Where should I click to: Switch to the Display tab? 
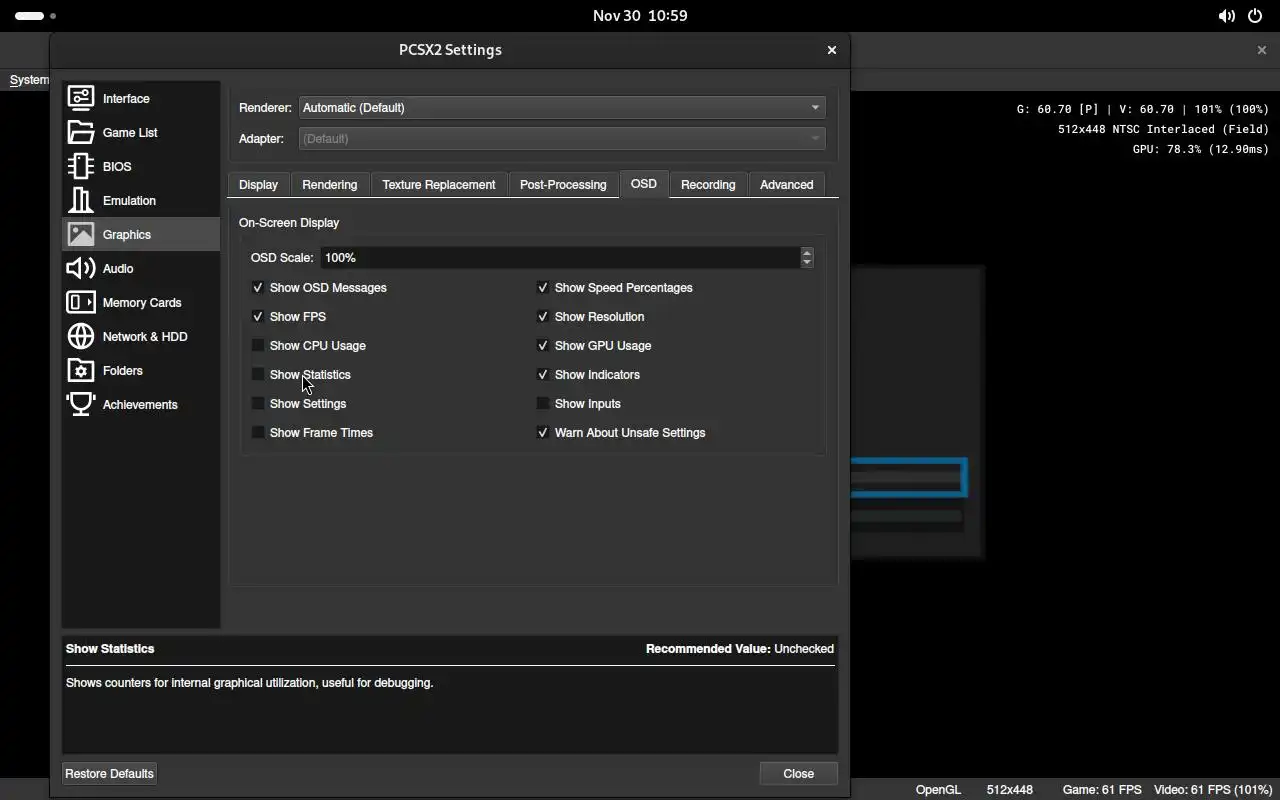(x=258, y=184)
